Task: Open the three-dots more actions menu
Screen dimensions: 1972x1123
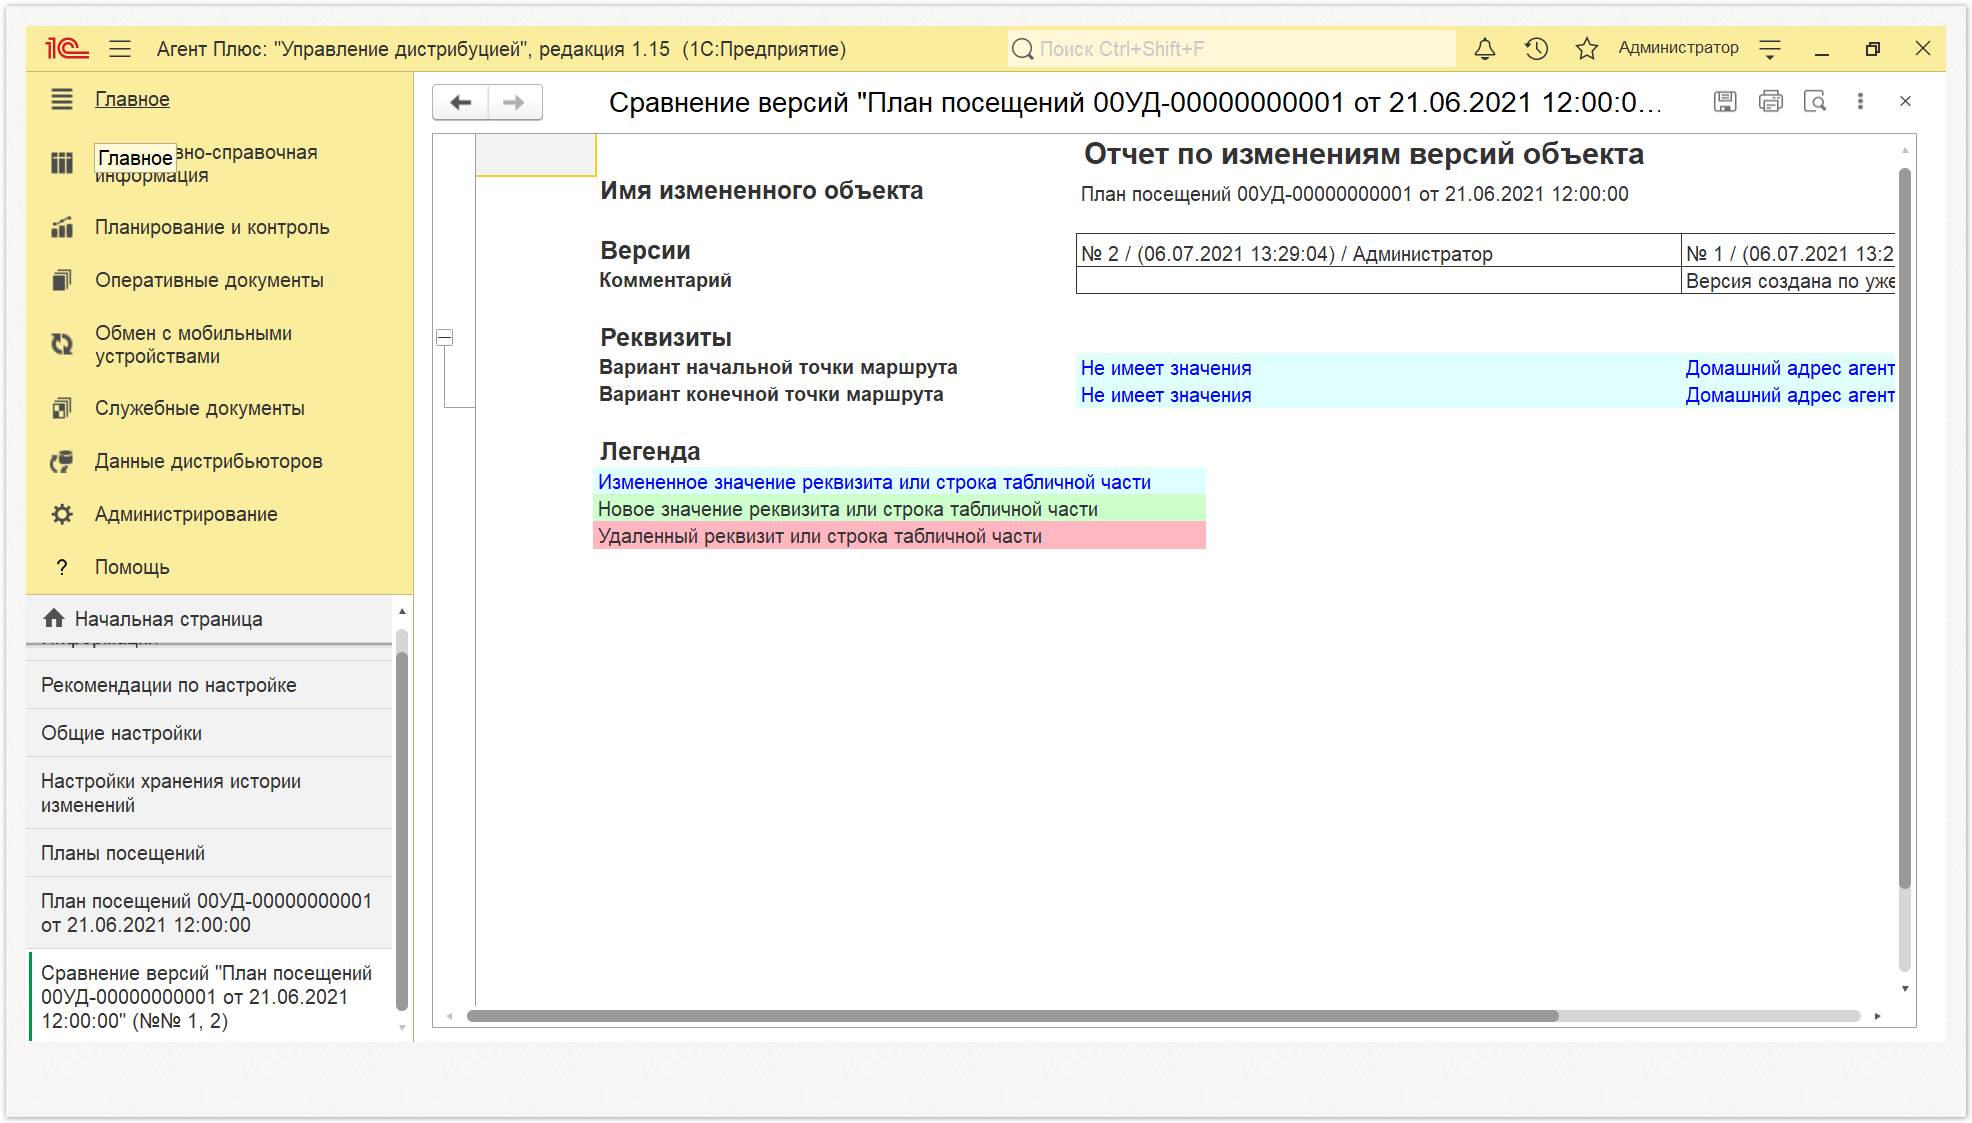Action: coord(1860,101)
